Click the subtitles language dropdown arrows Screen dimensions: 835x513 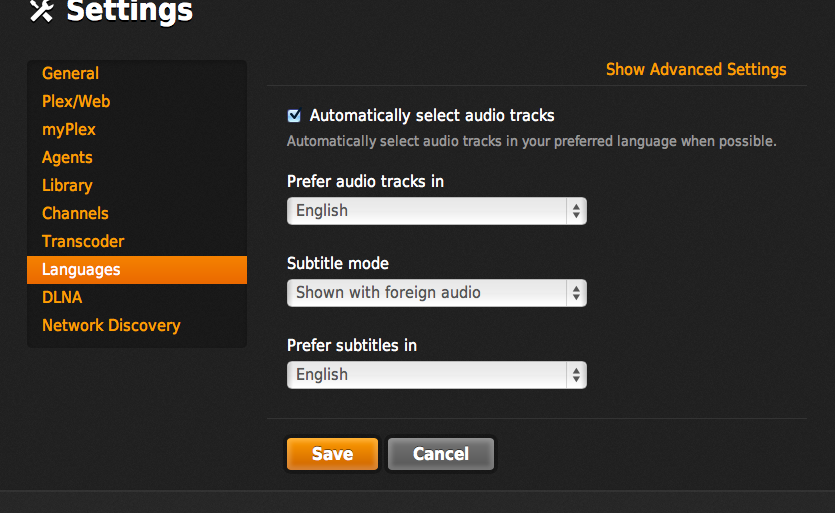pos(576,375)
